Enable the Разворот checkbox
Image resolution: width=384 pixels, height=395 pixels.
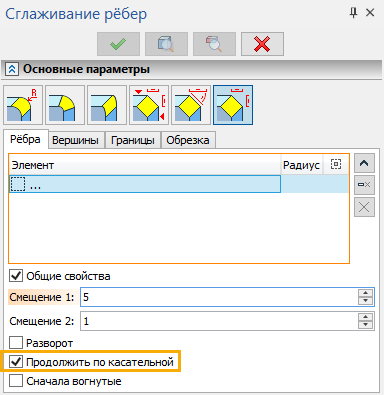tap(16, 343)
